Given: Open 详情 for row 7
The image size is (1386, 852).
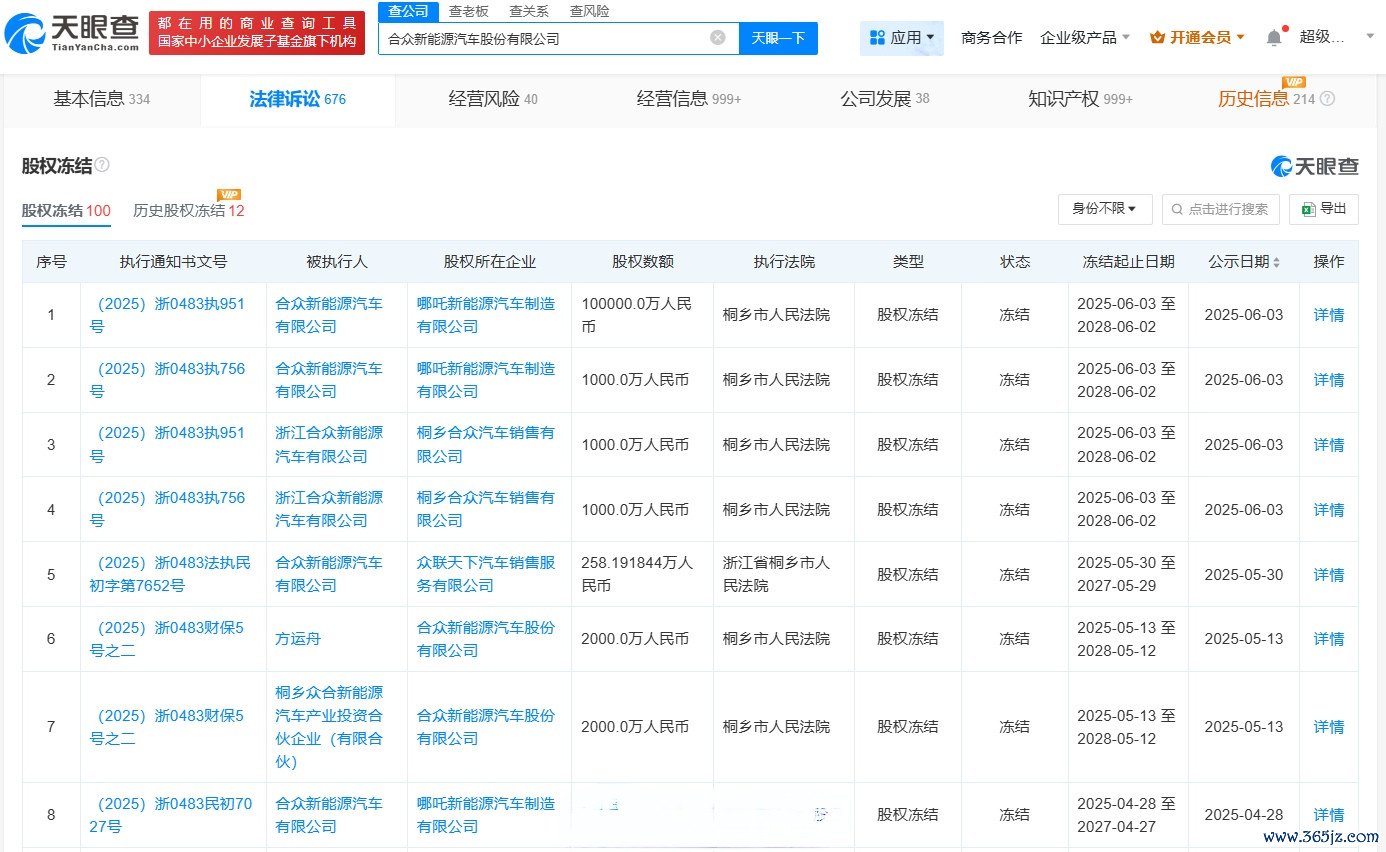Looking at the screenshot, I should click(x=1328, y=727).
